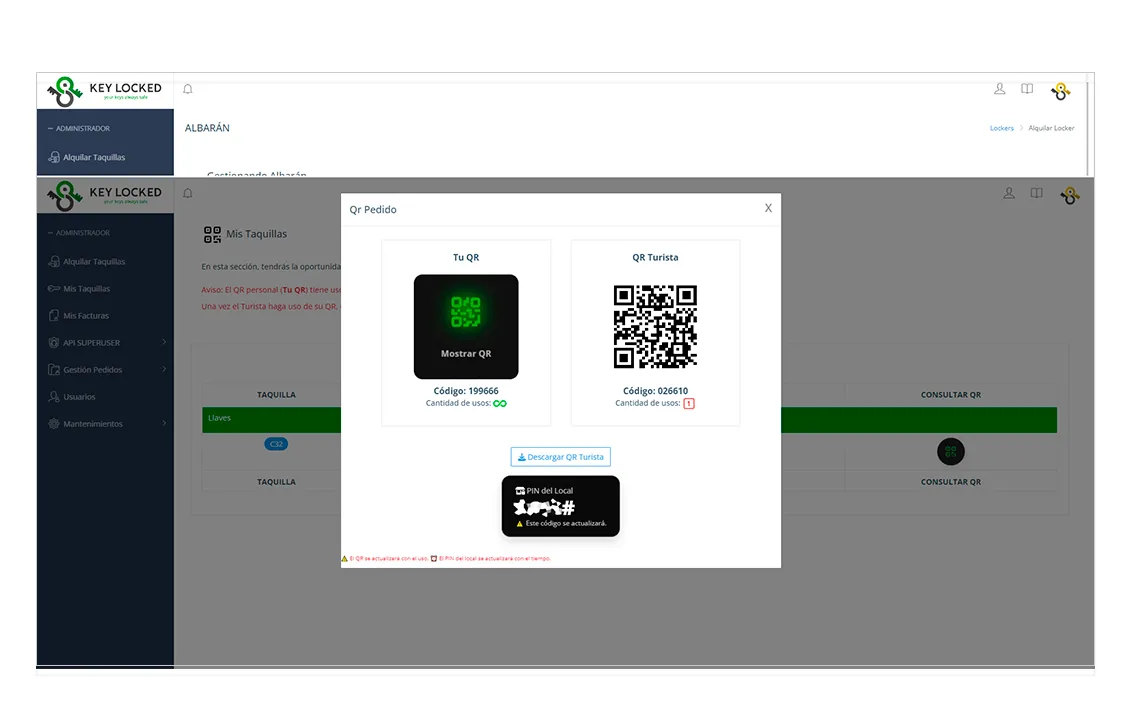
Task: Expand the Gestión Pedidos submenu chevron
Action: tap(164, 370)
